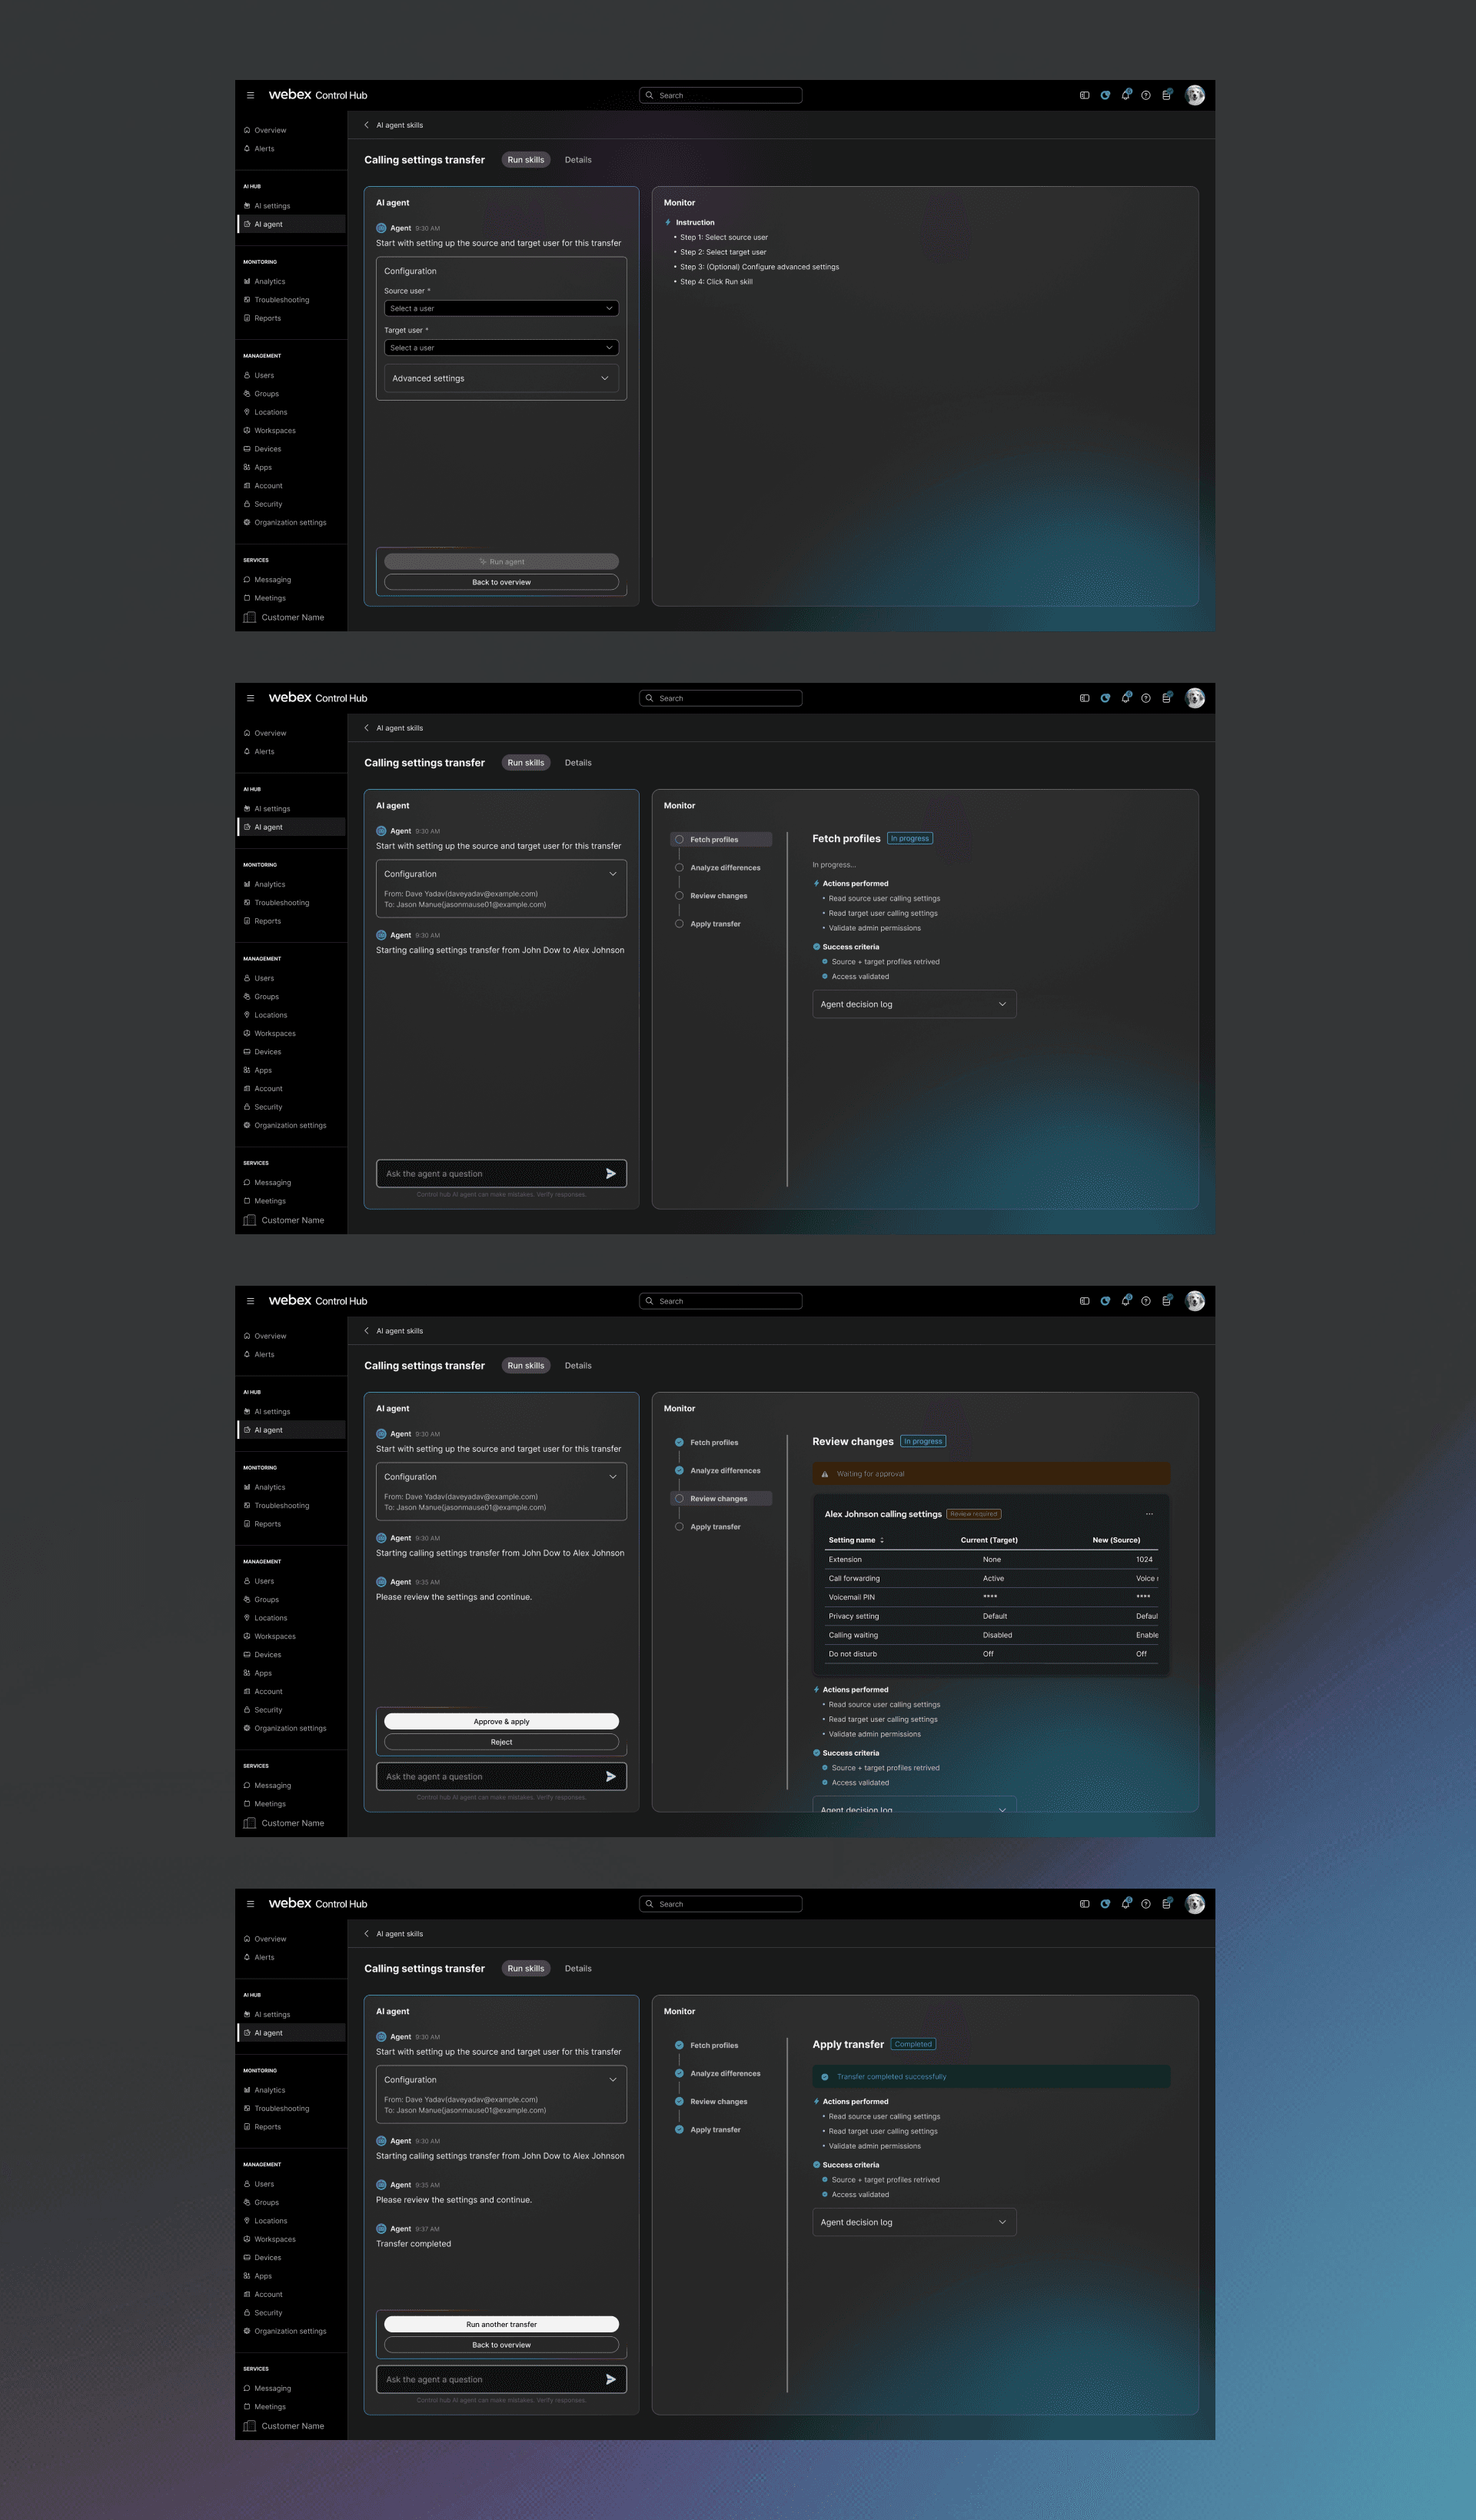This screenshot has height=2520, width=1476.
Task: Expand the Advanced settings section
Action: click(x=501, y=378)
